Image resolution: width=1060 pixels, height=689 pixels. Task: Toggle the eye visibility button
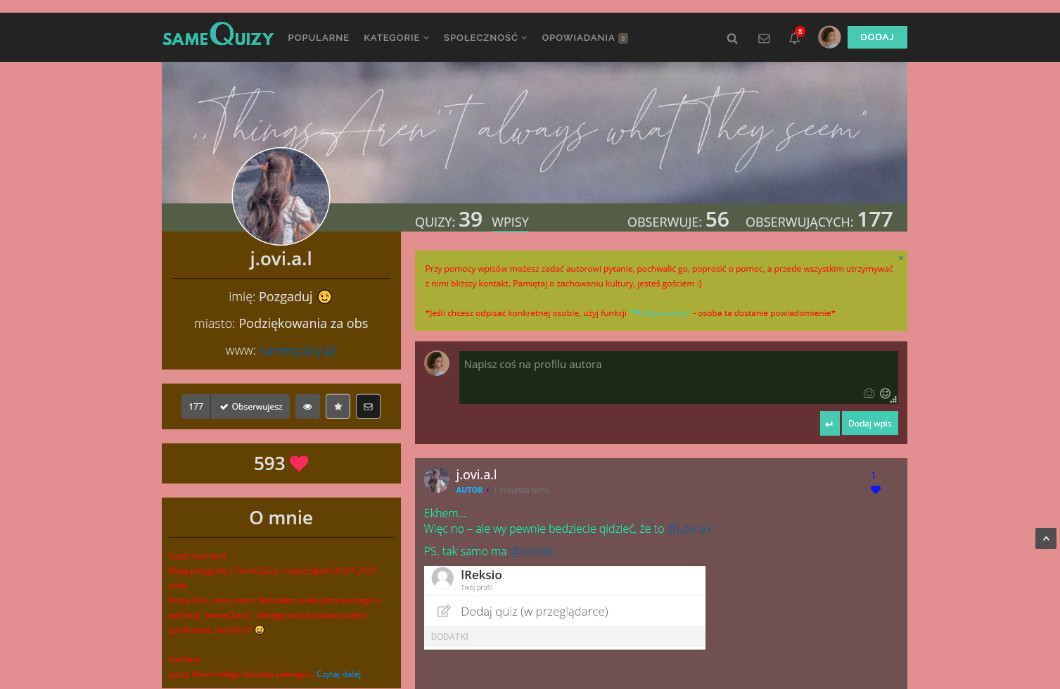(x=307, y=407)
